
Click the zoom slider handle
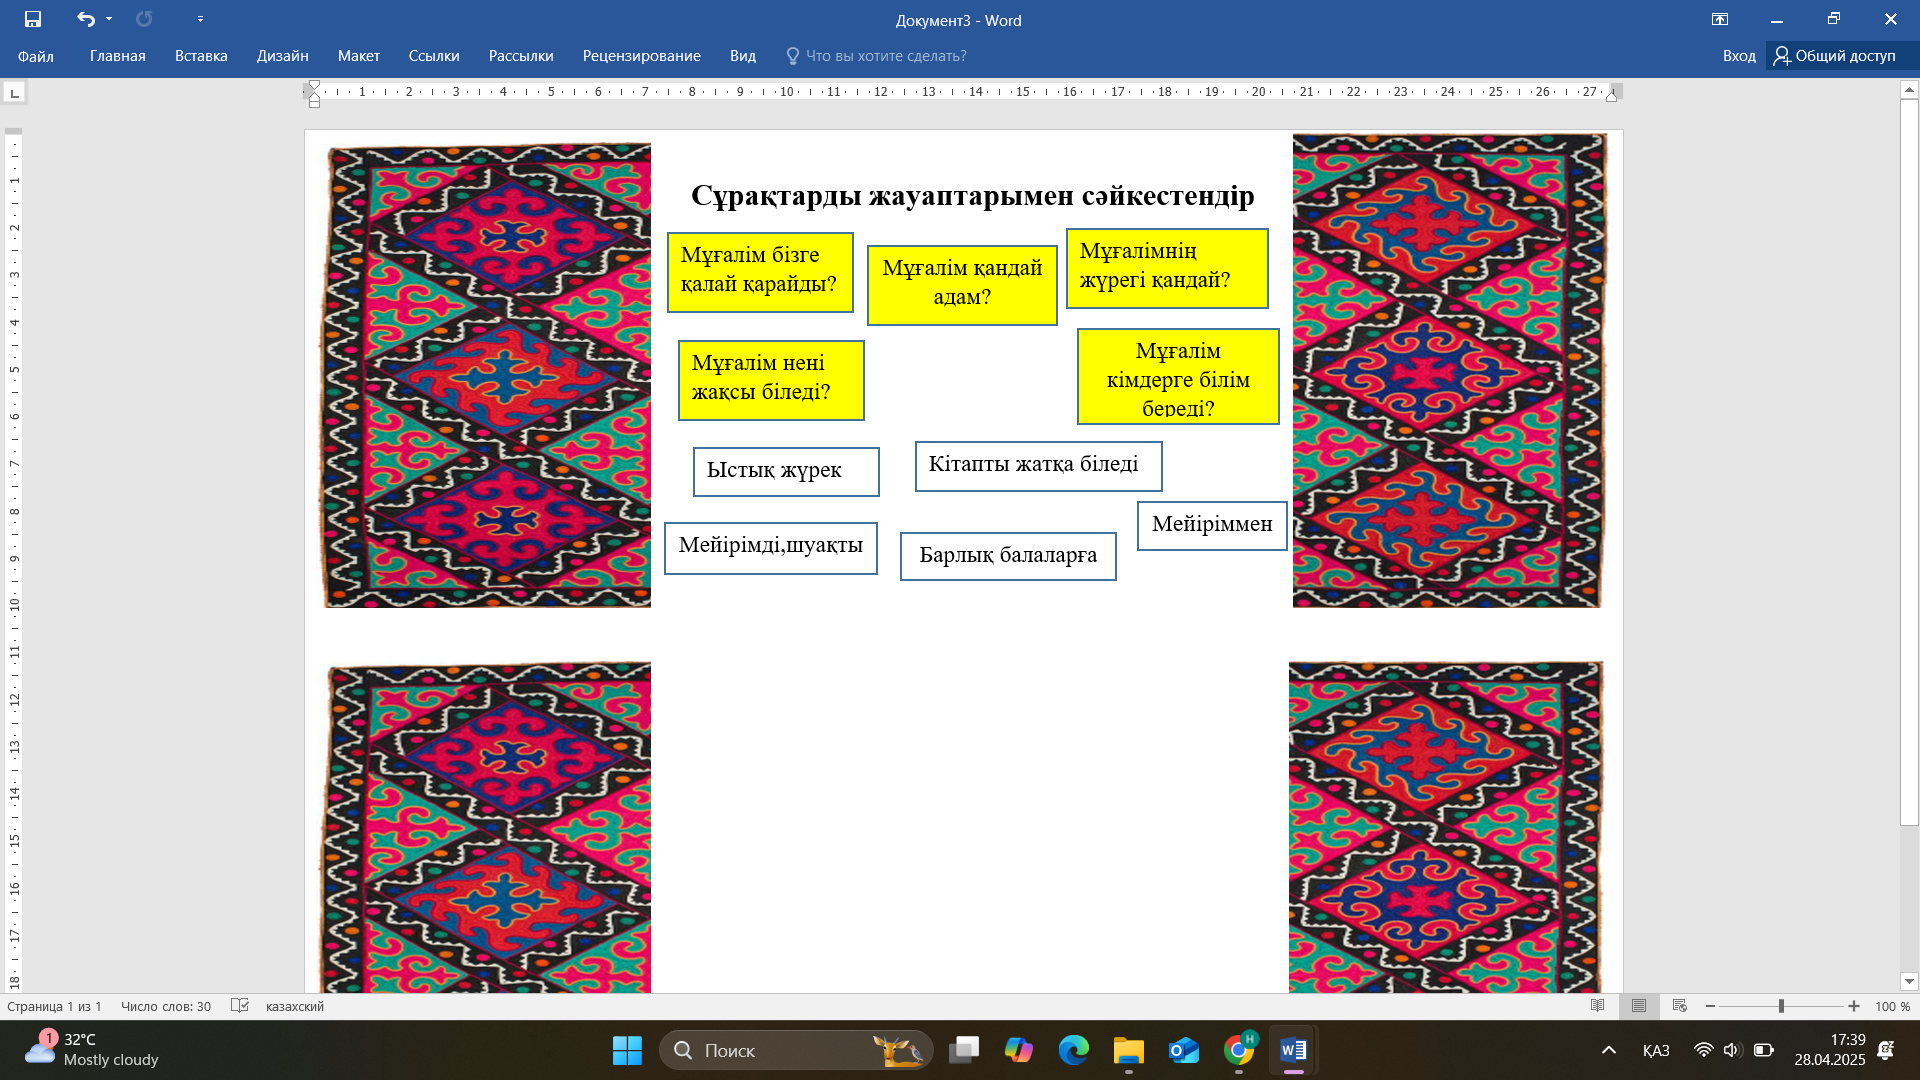pos(1781,1006)
